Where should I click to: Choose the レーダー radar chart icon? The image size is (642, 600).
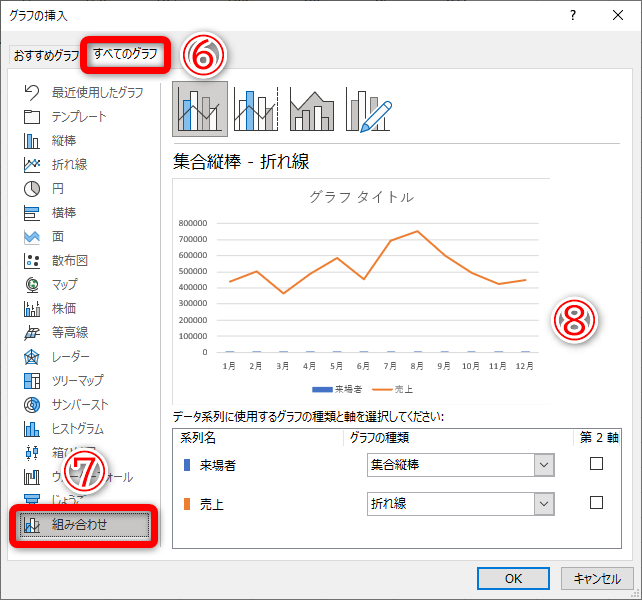point(32,357)
